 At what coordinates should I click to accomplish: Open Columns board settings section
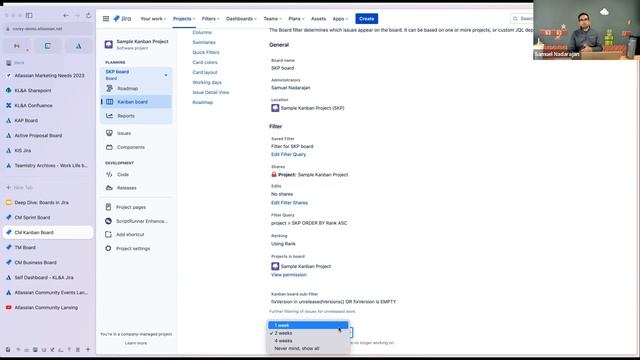tap(202, 32)
